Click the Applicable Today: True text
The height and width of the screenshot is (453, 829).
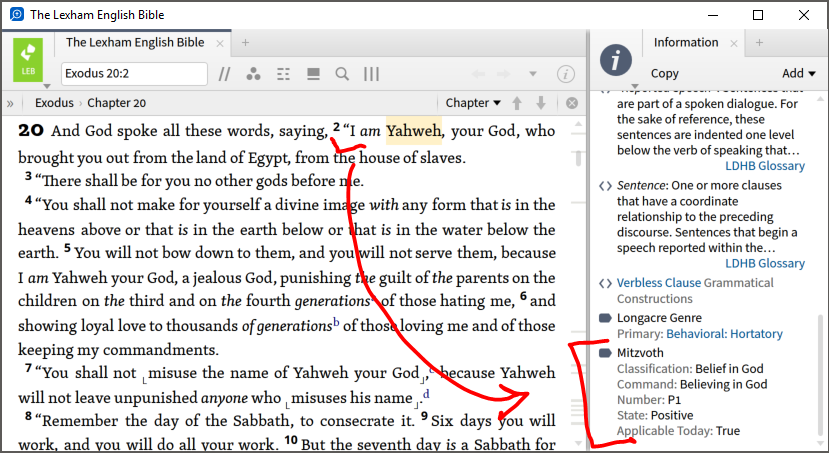678,431
